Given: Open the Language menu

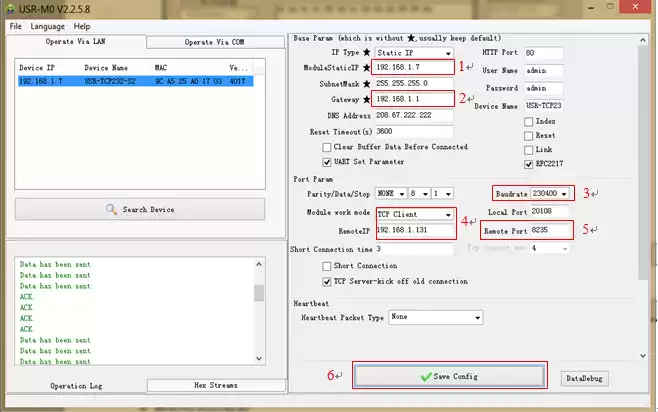Looking at the screenshot, I should (47, 25).
